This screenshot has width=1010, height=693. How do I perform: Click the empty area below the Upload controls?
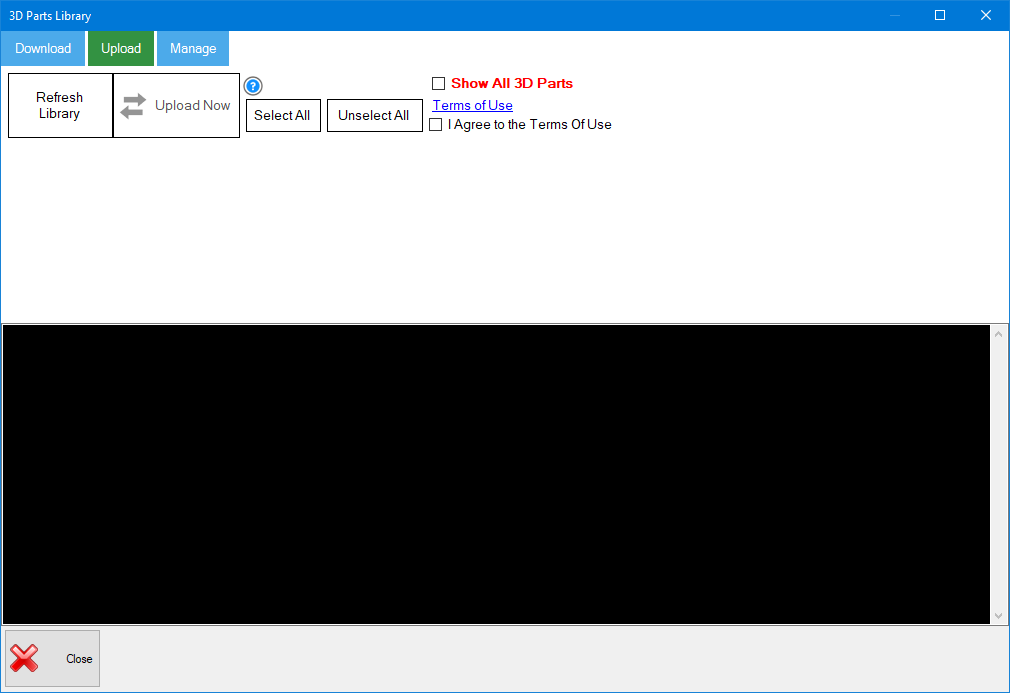click(x=500, y=230)
